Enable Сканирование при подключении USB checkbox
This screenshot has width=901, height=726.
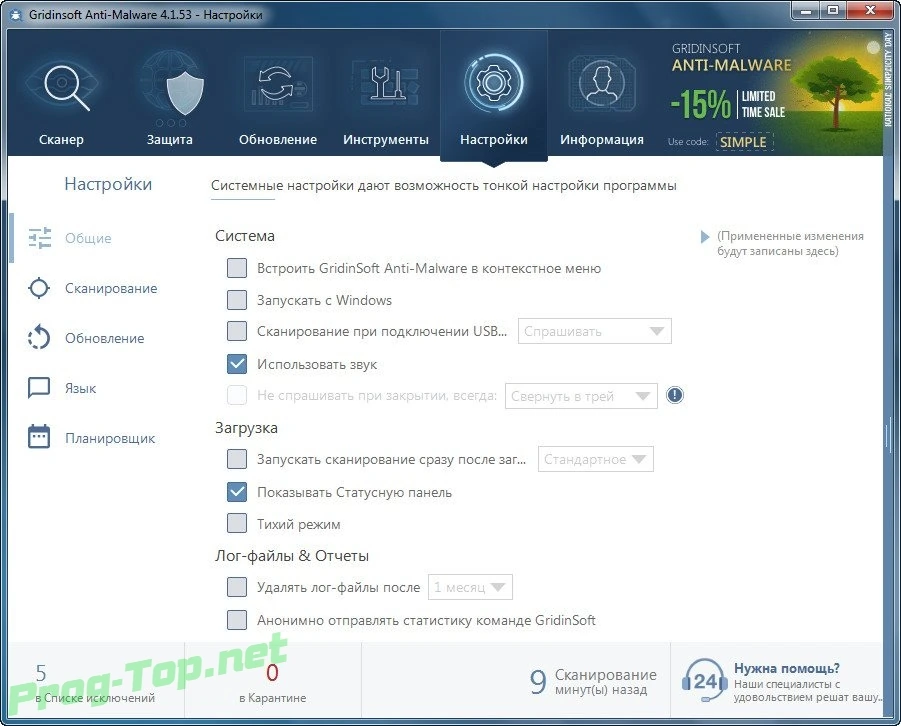(237, 331)
